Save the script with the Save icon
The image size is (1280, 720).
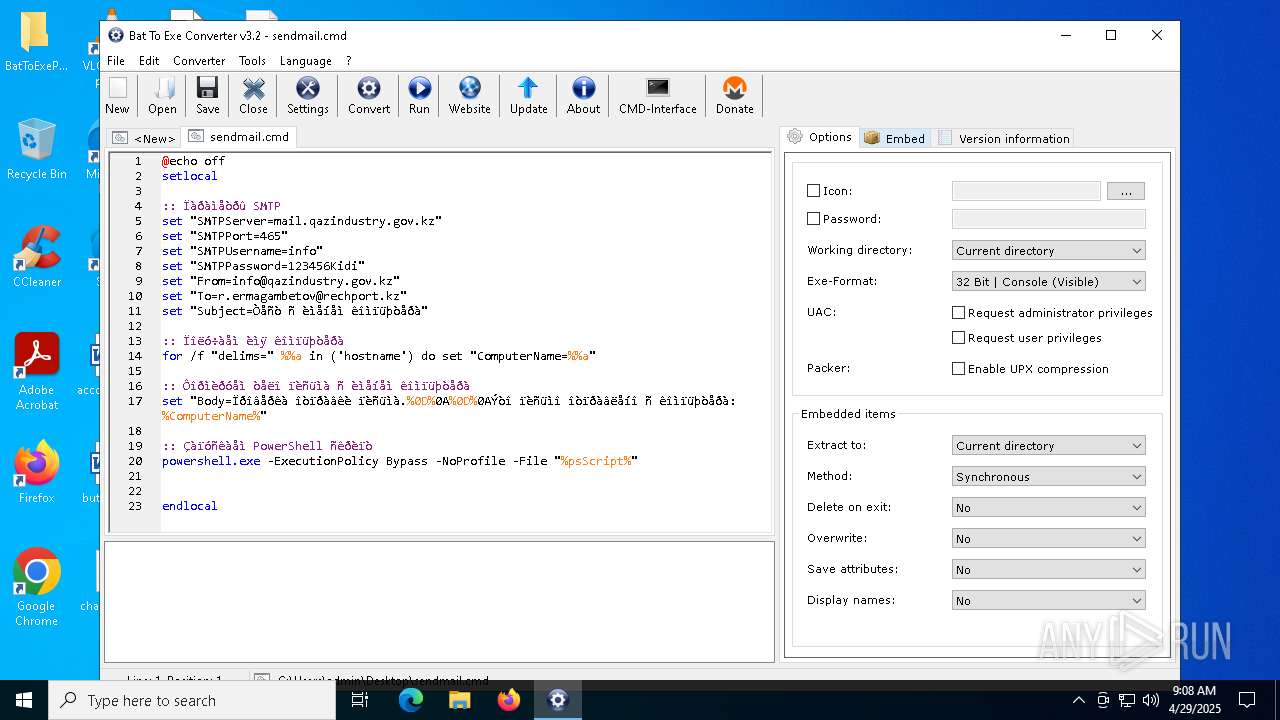[208, 96]
